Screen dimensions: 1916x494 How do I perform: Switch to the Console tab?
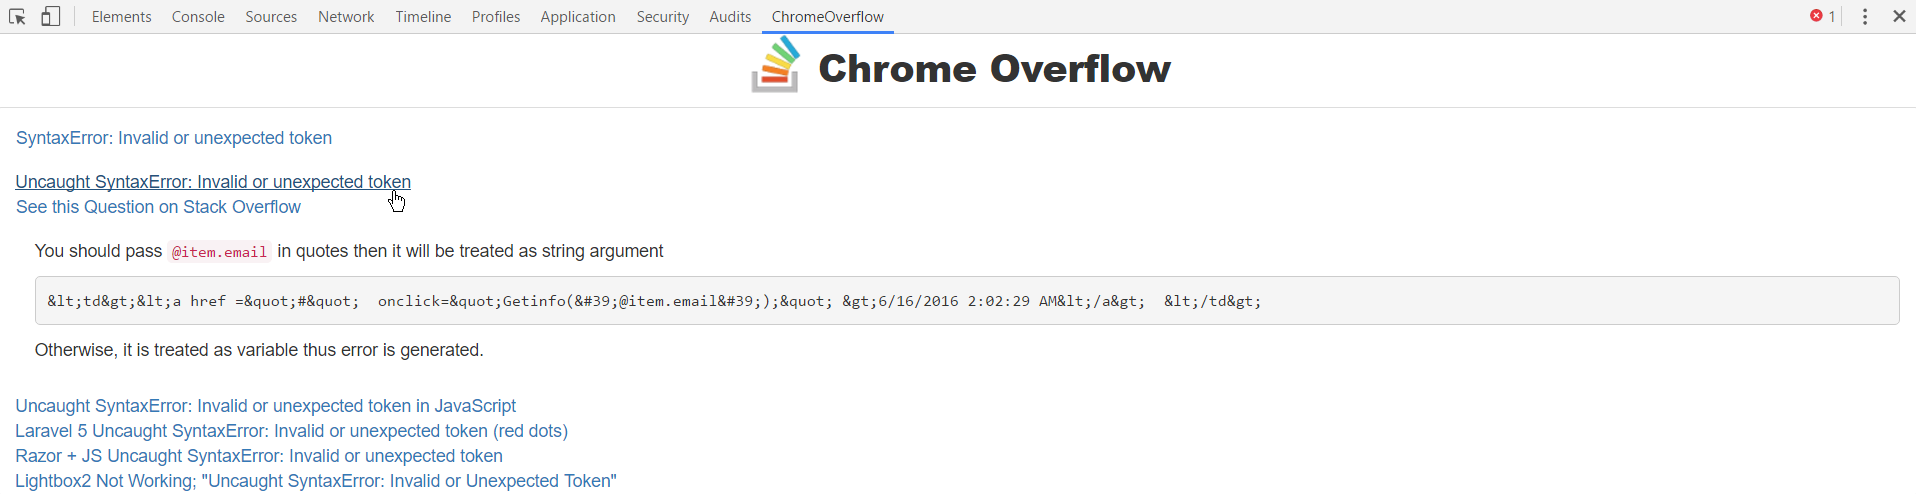[x=198, y=17]
